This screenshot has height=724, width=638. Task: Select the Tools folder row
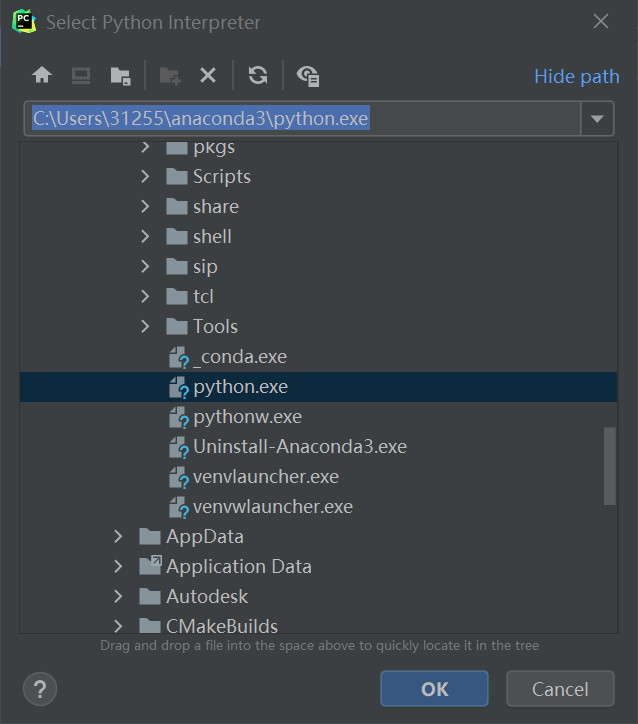[319, 326]
